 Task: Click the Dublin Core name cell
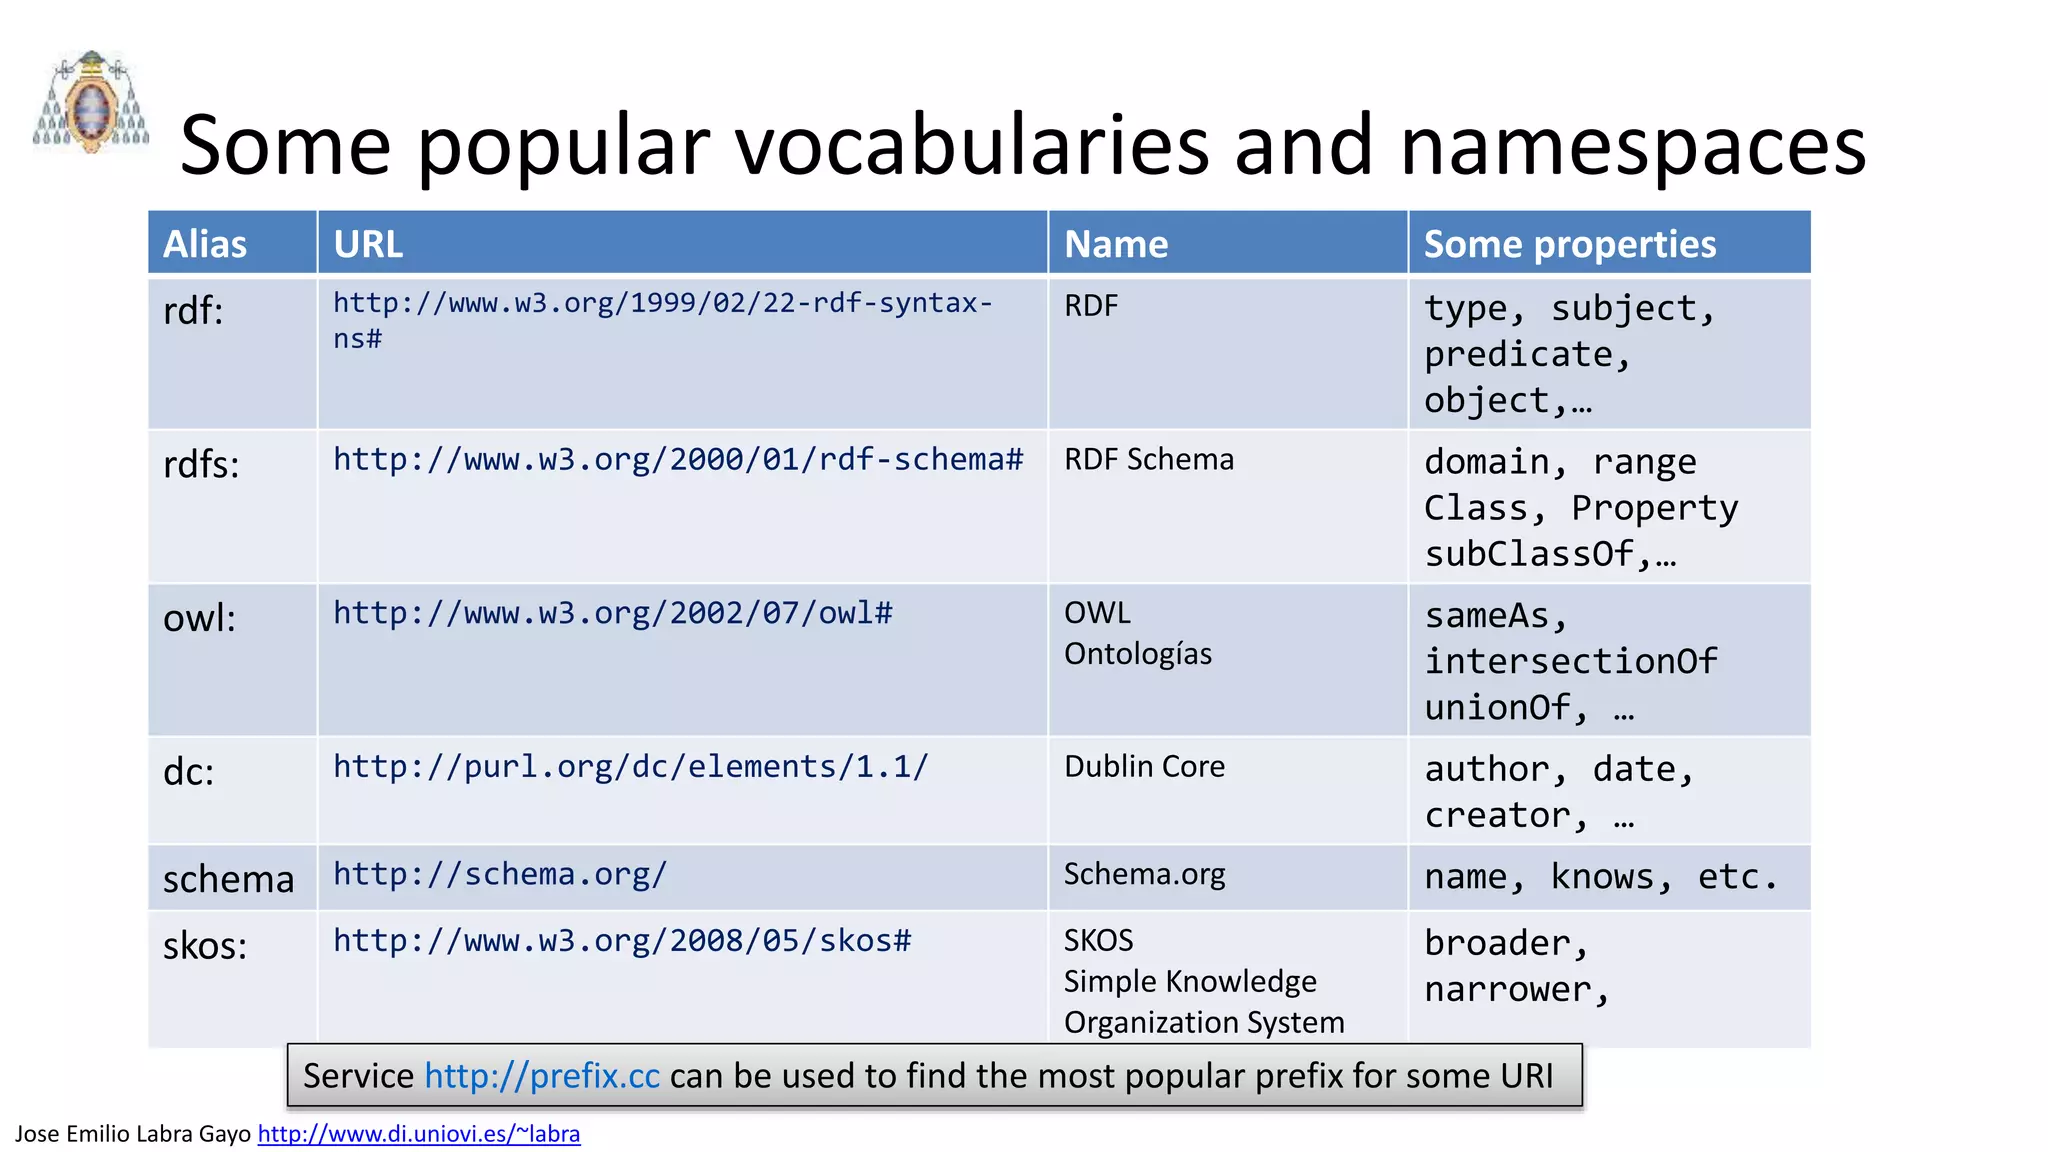tap(1144, 767)
